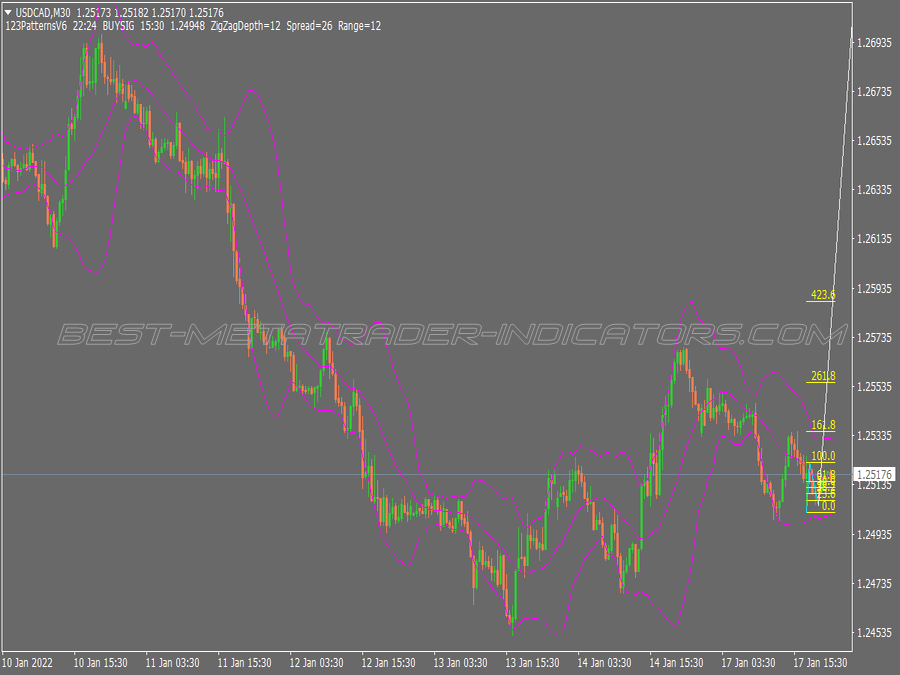900x675 pixels.
Task: Click the BUYSIG text in header
Action: pyautogui.click(x=119, y=26)
